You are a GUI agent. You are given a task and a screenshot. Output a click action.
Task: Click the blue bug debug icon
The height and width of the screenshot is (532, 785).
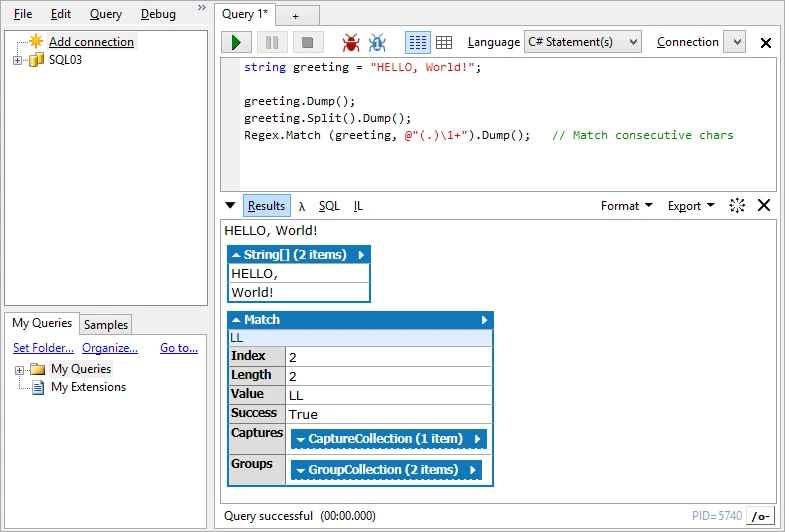pyautogui.click(x=377, y=43)
